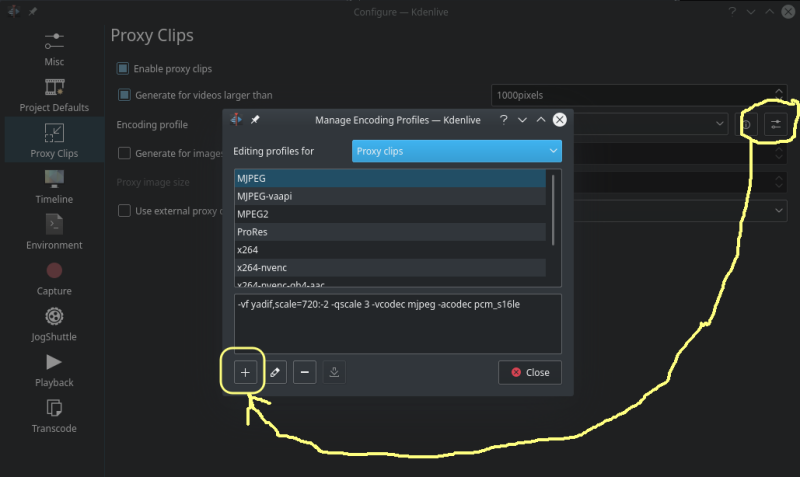Open the Editing profiles for Proxy clips dropdown

point(457,151)
